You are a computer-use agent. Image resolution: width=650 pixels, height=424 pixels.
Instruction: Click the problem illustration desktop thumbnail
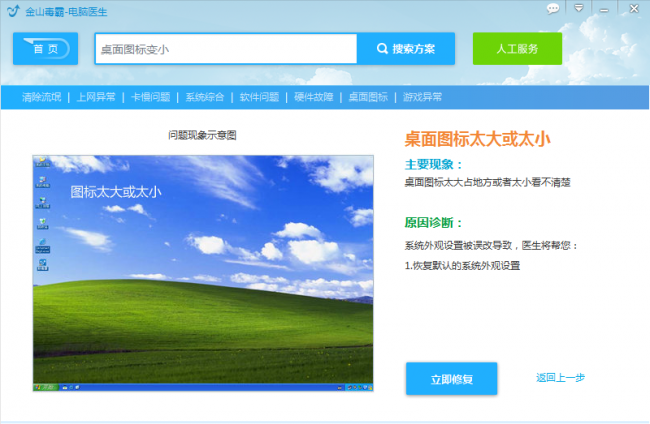(203, 273)
